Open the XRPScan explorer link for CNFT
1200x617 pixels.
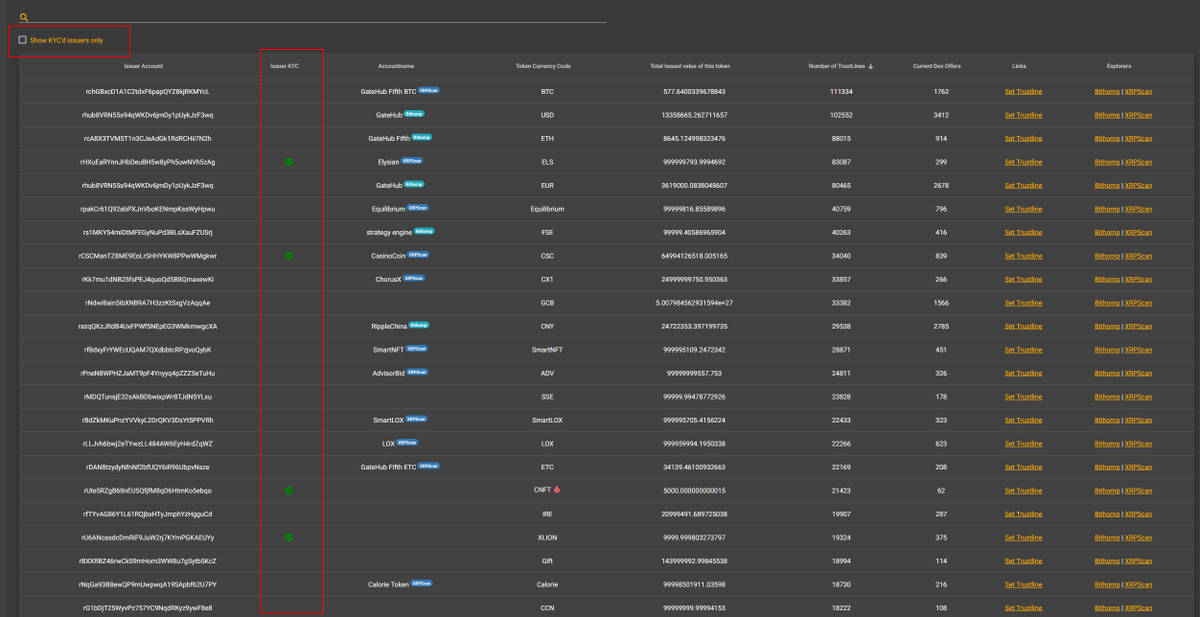click(x=1138, y=491)
